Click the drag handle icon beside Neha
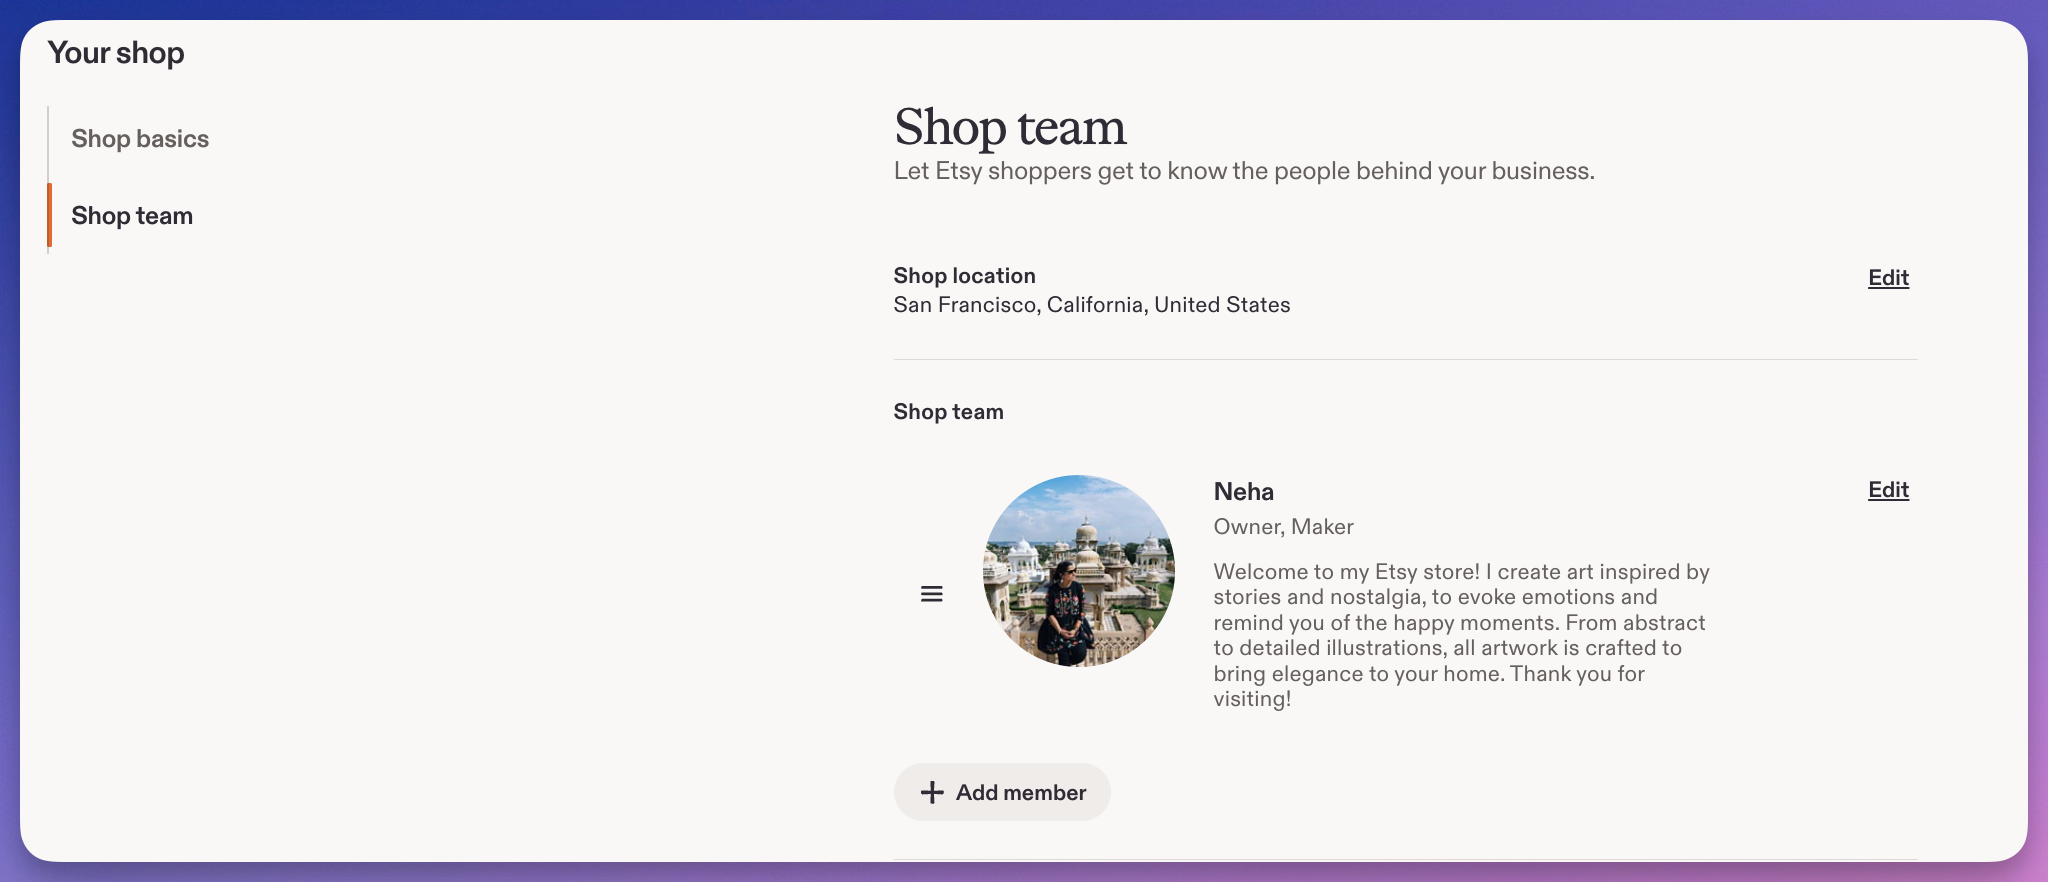This screenshot has height=882, width=2048. coord(931,594)
